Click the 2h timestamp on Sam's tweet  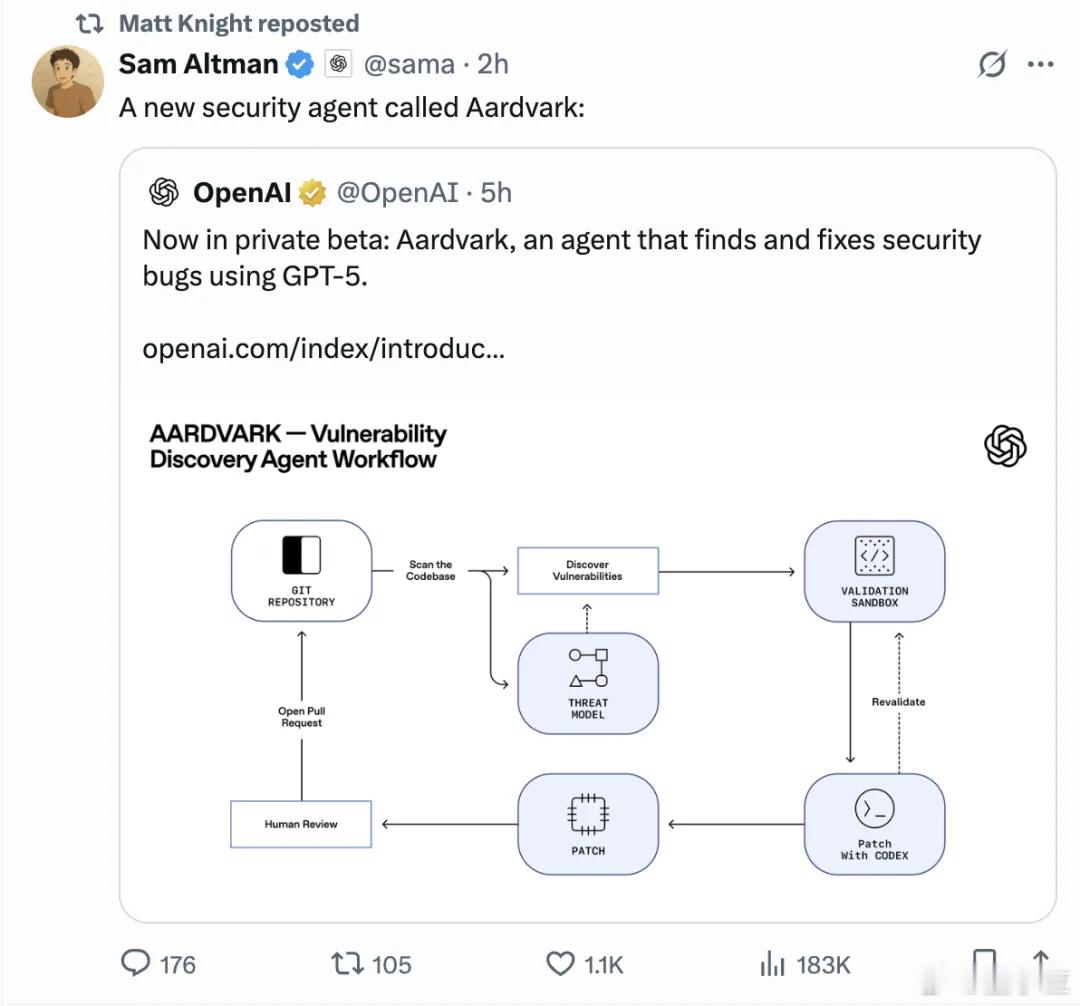[494, 64]
